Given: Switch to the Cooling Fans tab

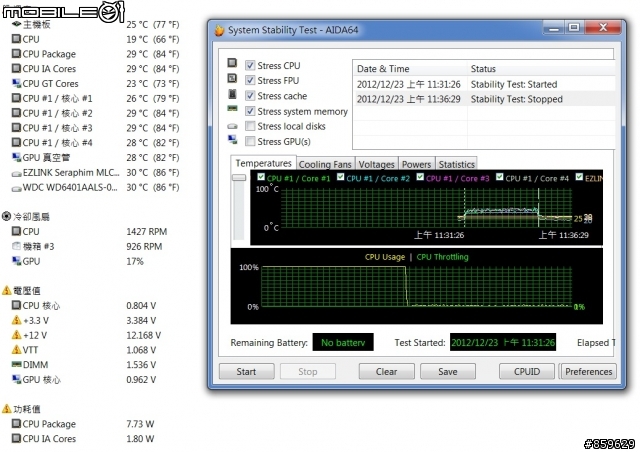Looking at the screenshot, I should tap(325, 164).
